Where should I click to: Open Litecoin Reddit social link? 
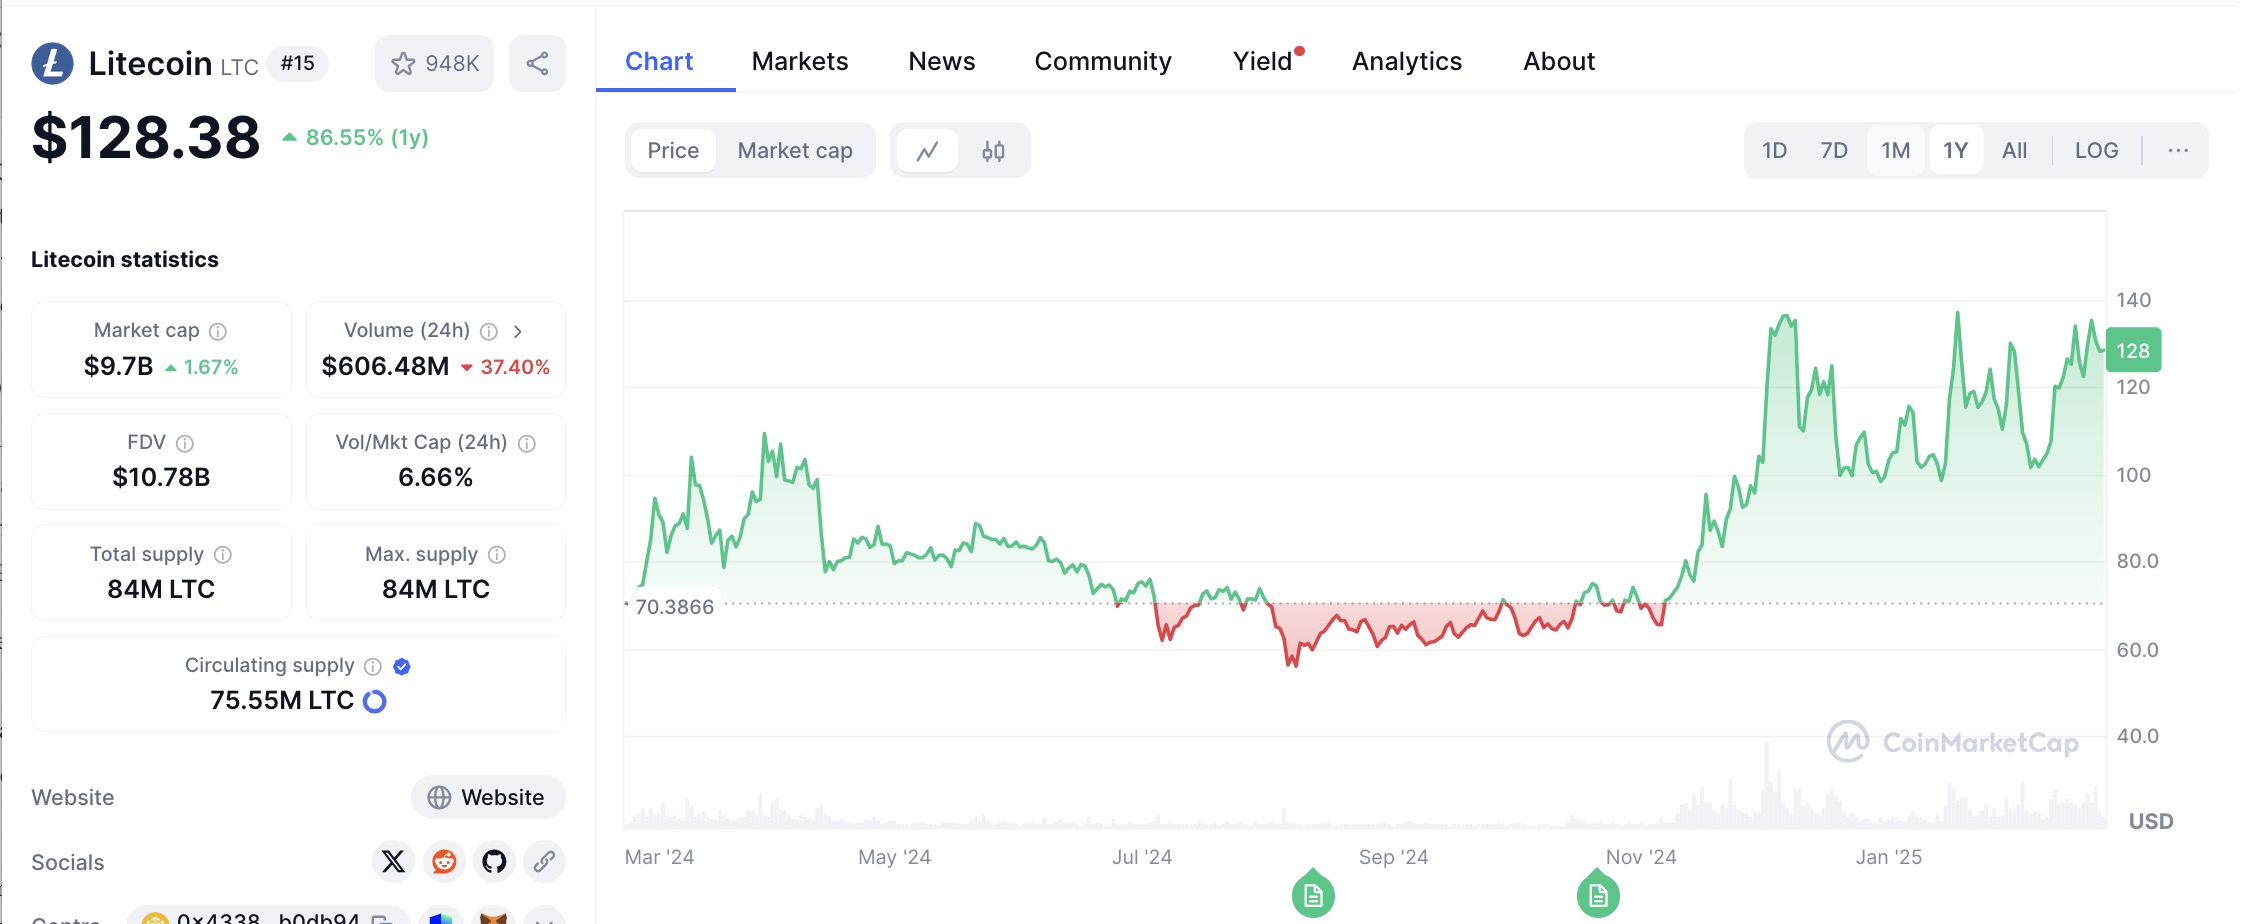pos(444,861)
